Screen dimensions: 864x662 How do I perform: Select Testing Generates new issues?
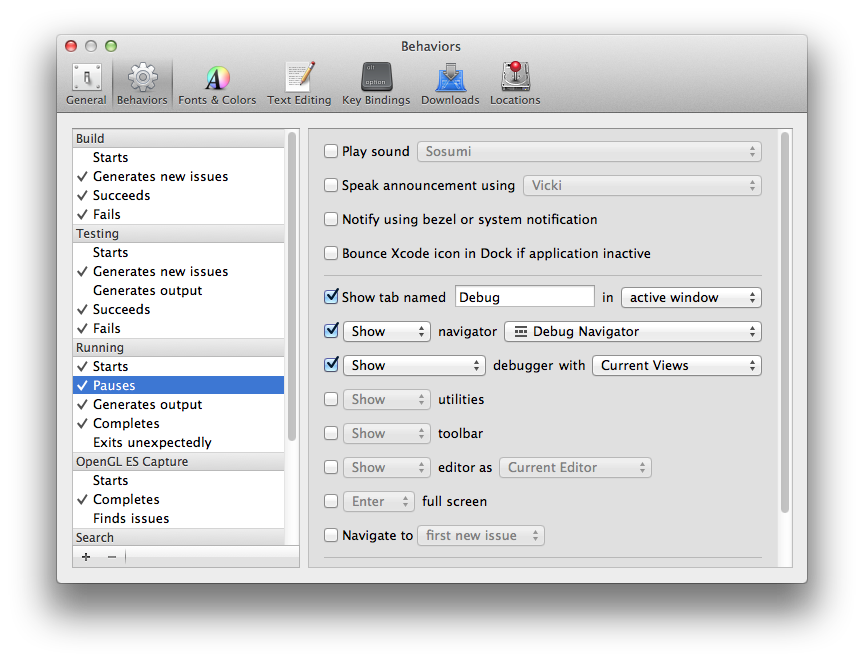(179, 271)
